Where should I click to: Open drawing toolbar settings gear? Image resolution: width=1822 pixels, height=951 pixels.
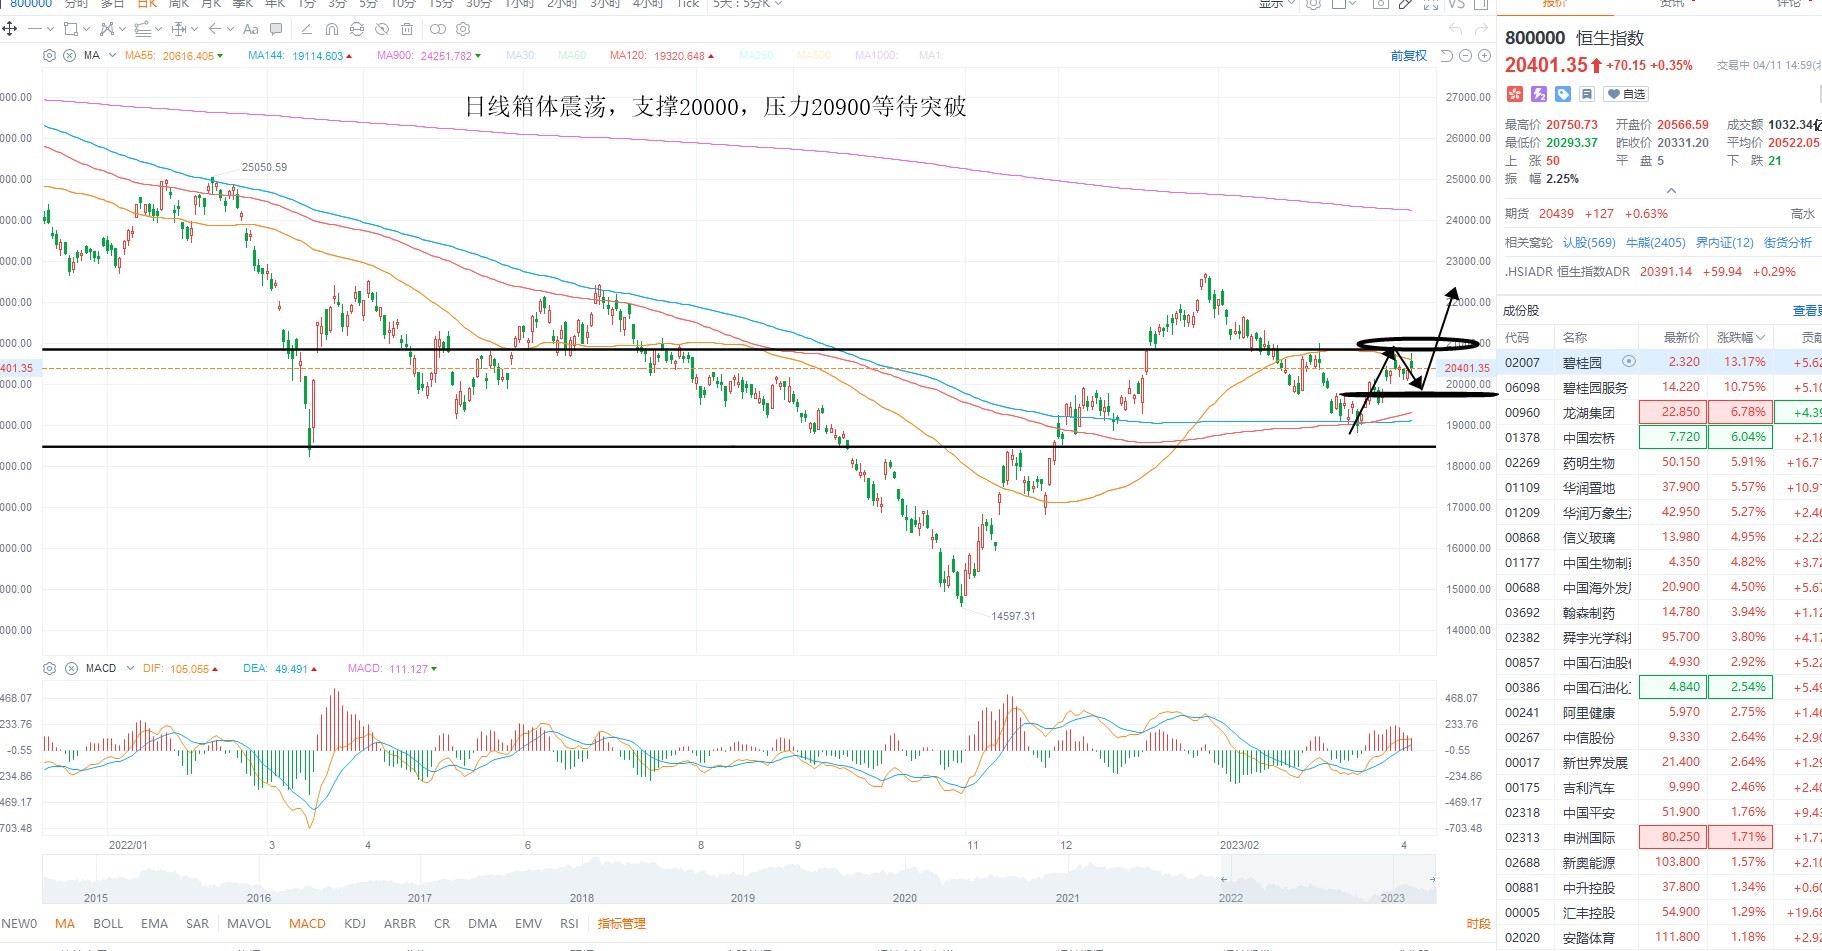click(463, 29)
